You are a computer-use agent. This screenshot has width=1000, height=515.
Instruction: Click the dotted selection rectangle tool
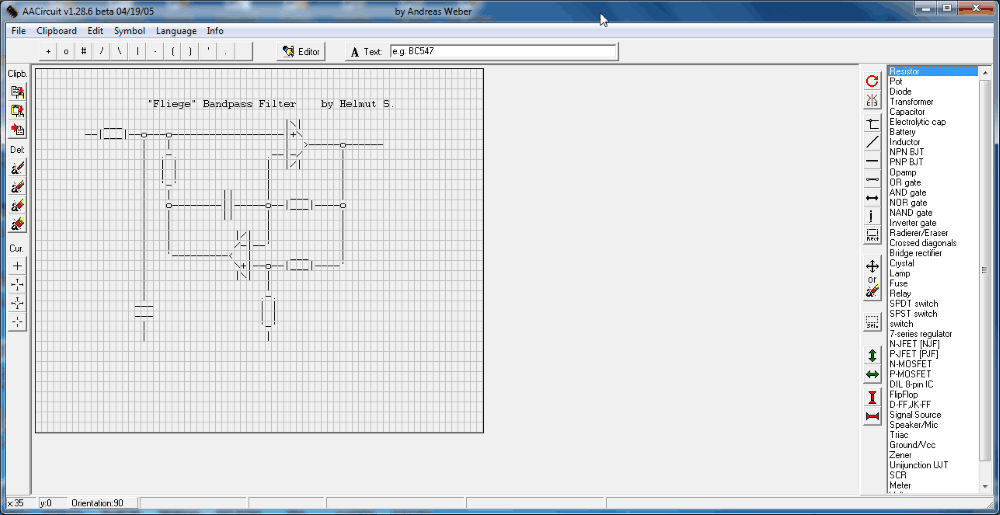pyautogui.click(x=872, y=323)
